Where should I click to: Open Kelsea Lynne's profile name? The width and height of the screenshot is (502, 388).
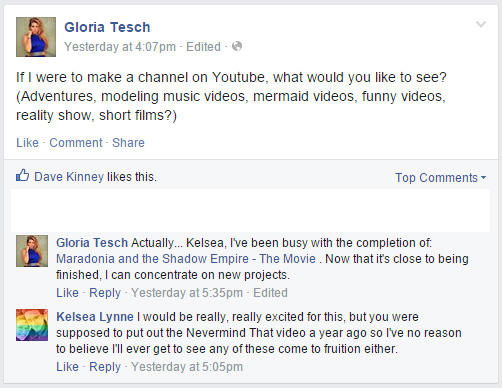click(x=95, y=317)
